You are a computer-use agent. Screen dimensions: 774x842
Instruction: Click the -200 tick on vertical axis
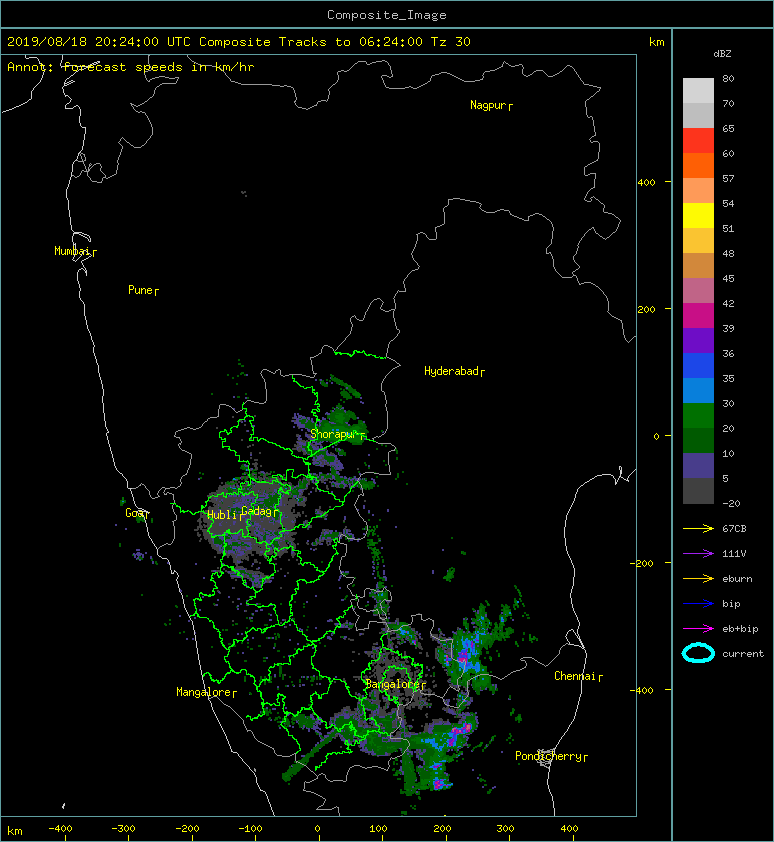click(x=642, y=563)
